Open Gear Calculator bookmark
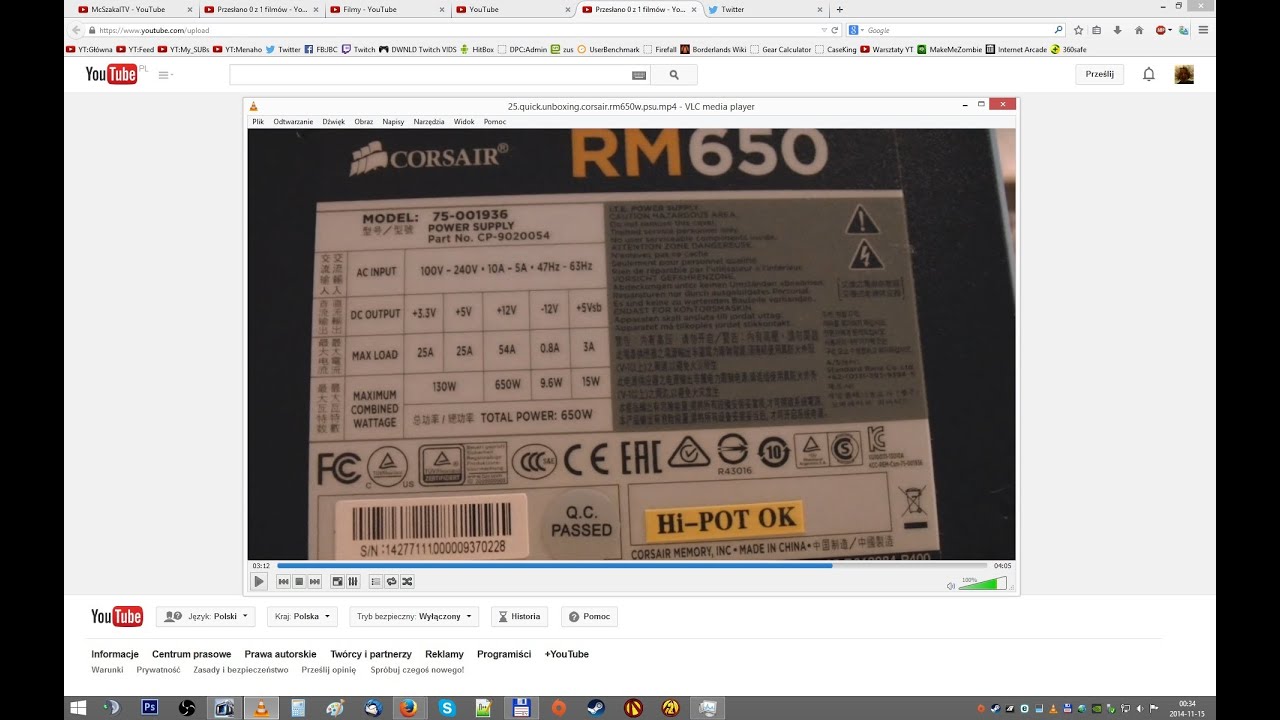Viewport: 1280px width, 720px height. [x=781, y=49]
